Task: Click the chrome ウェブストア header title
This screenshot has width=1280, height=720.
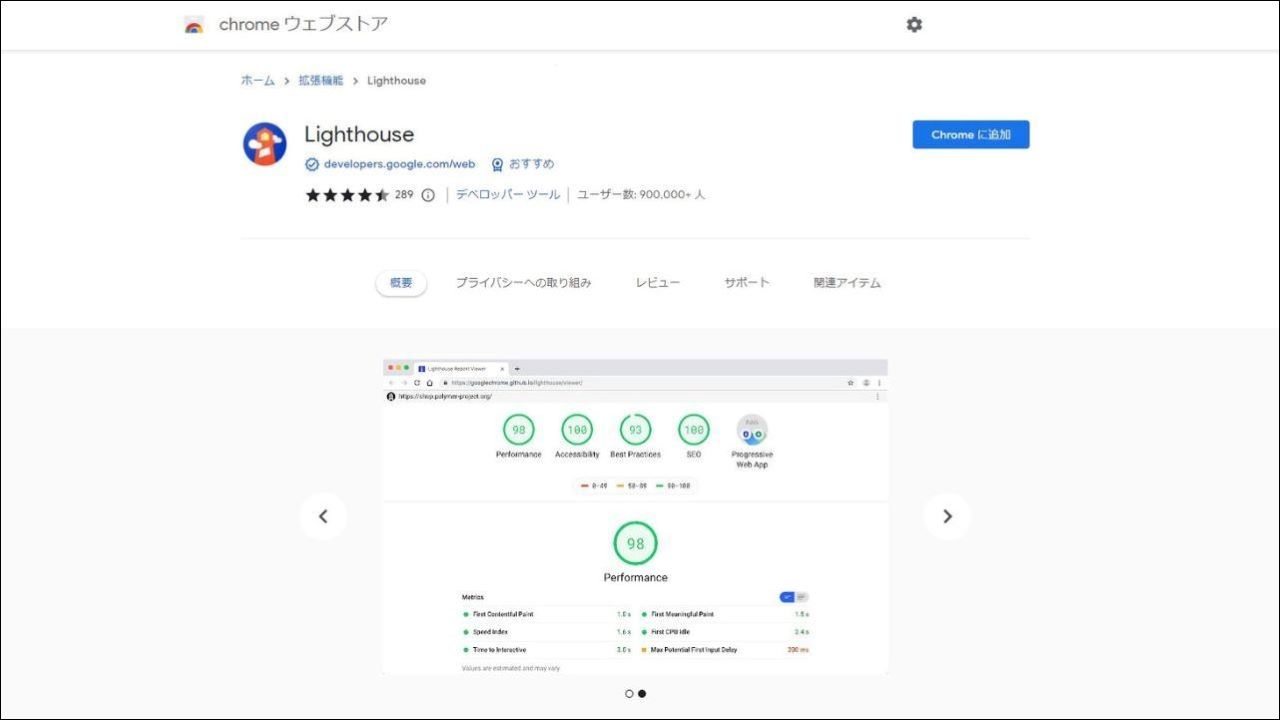Action: [x=303, y=25]
